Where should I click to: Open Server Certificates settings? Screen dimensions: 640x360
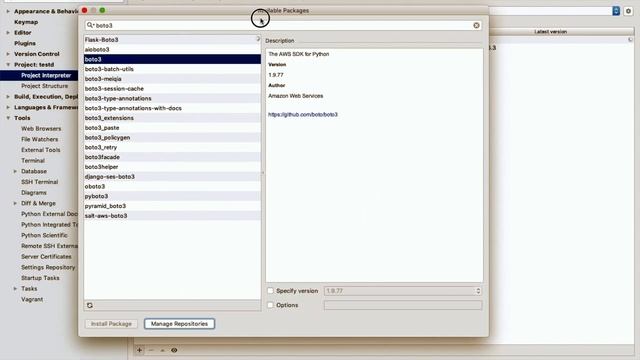pyautogui.click(x=47, y=257)
